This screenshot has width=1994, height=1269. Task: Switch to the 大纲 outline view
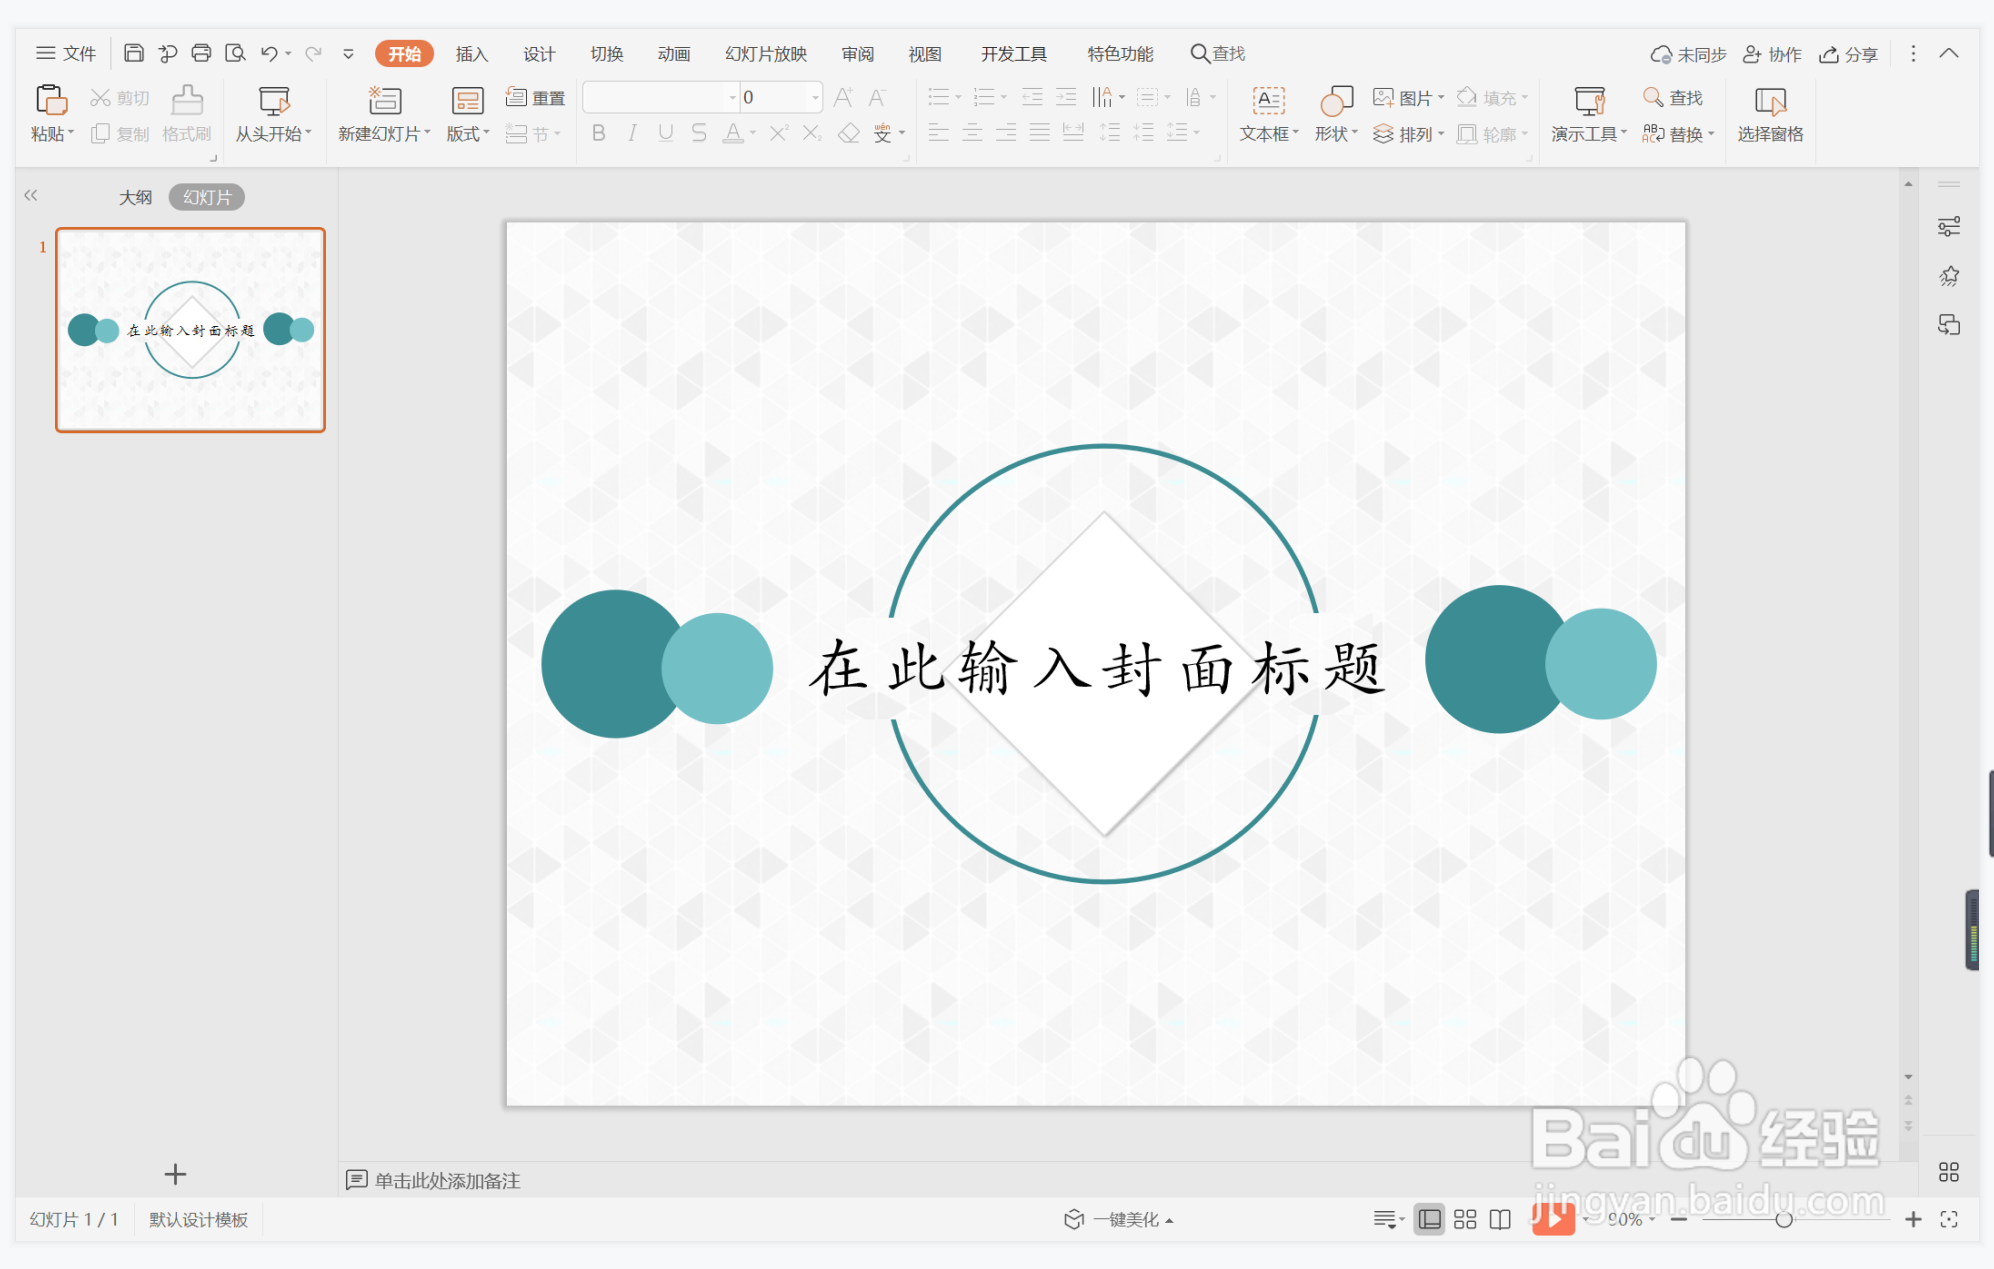(136, 197)
